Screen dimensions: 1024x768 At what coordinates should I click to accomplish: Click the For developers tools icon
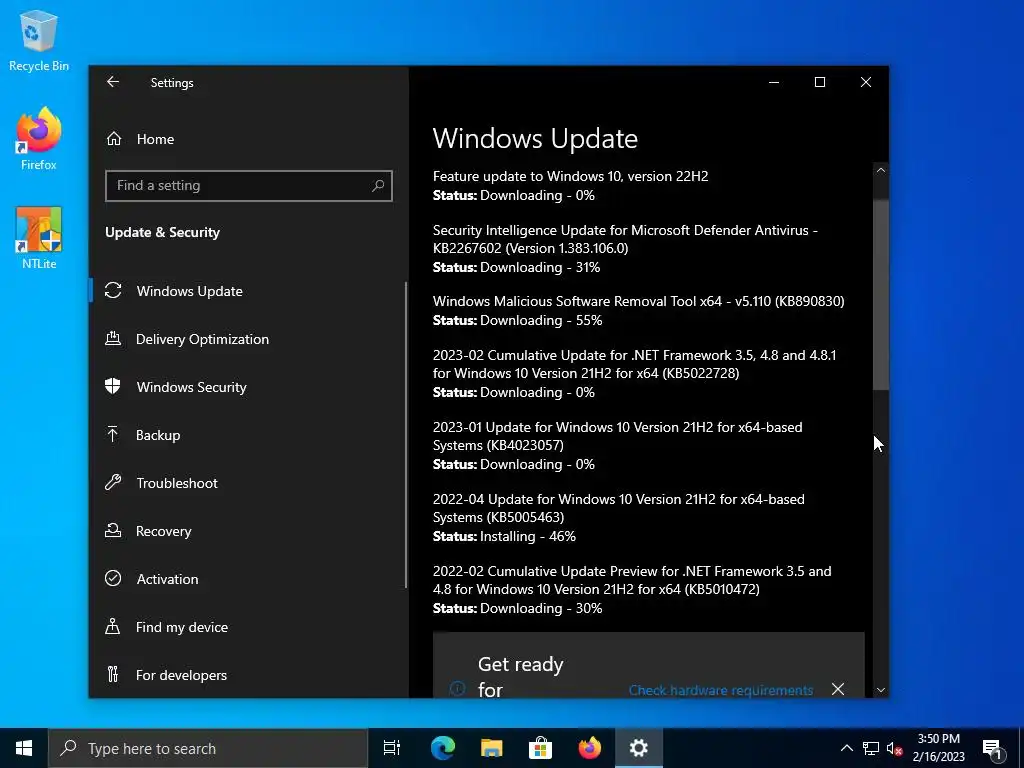112,674
